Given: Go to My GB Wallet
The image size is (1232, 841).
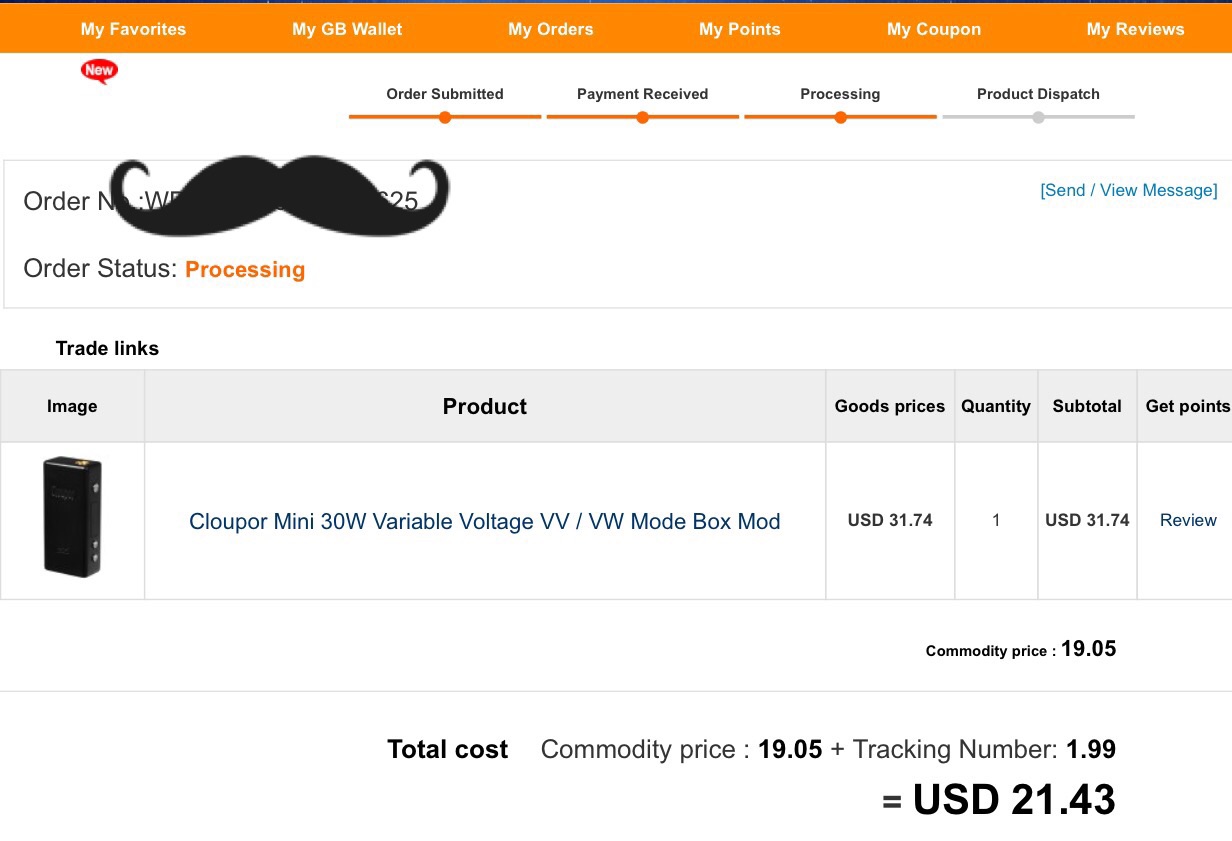Looking at the screenshot, I should coord(347,29).
